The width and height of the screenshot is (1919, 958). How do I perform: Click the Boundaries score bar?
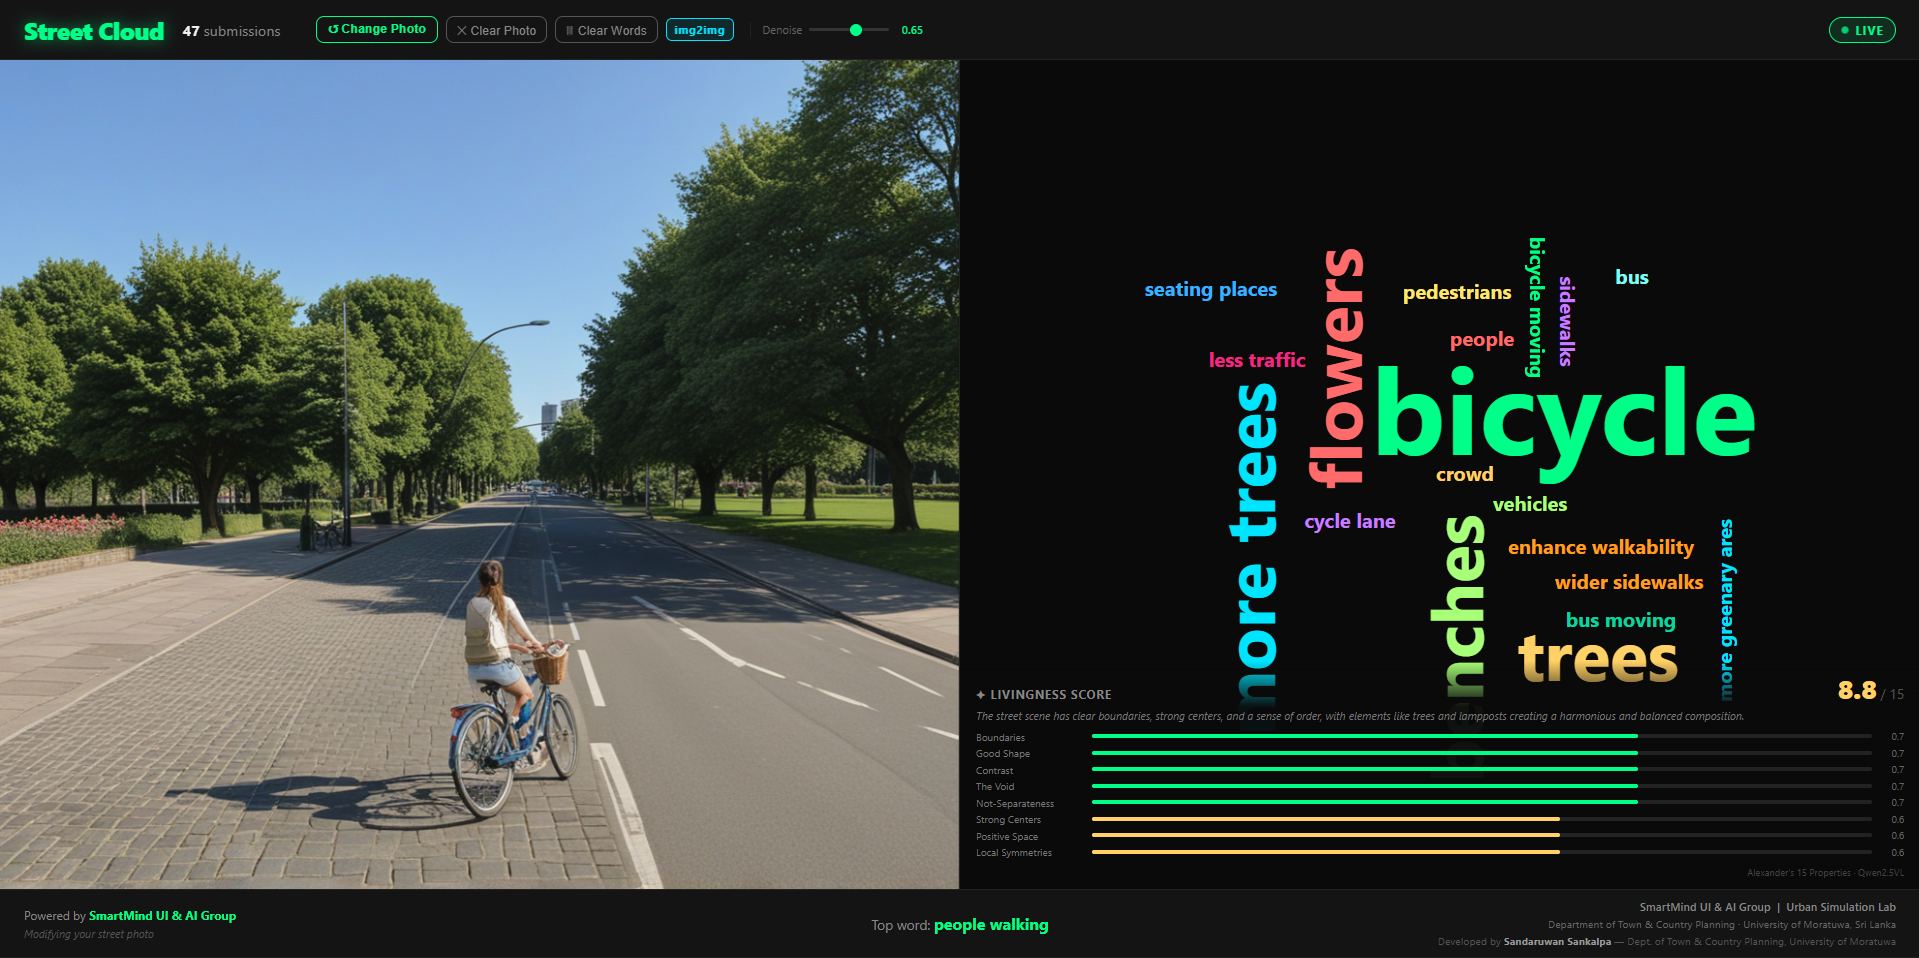[x=1481, y=736]
